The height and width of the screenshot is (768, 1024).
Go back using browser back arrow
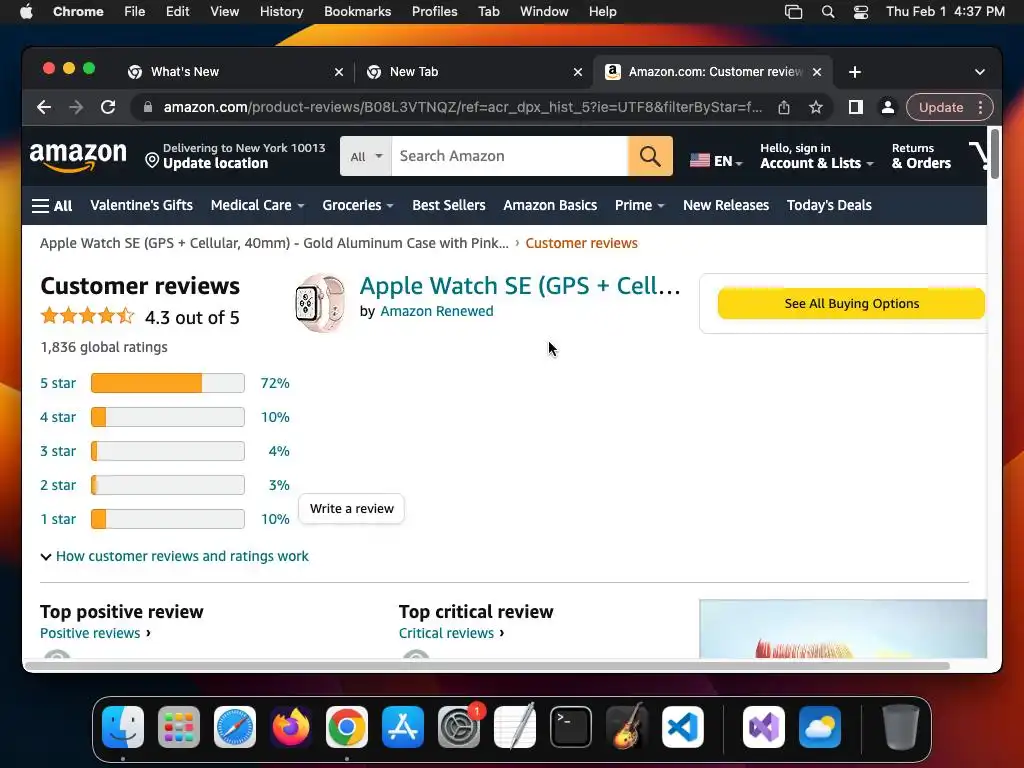click(44, 107)
